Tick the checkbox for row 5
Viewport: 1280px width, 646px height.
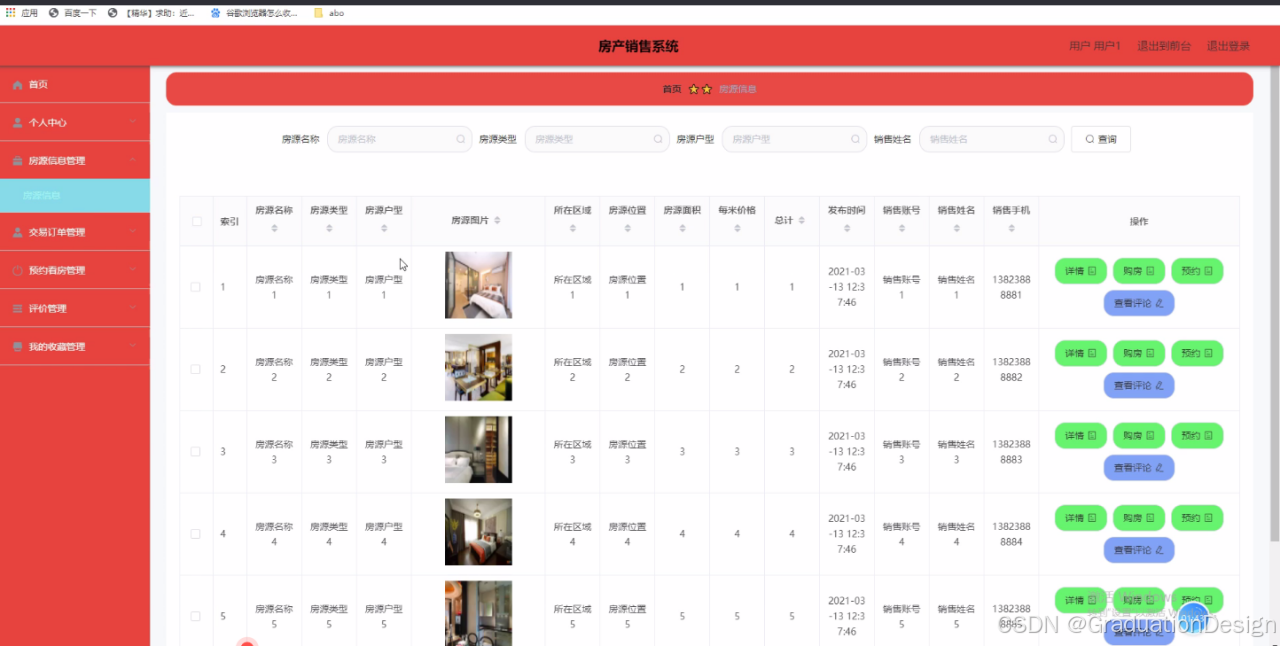coord(196,616)
